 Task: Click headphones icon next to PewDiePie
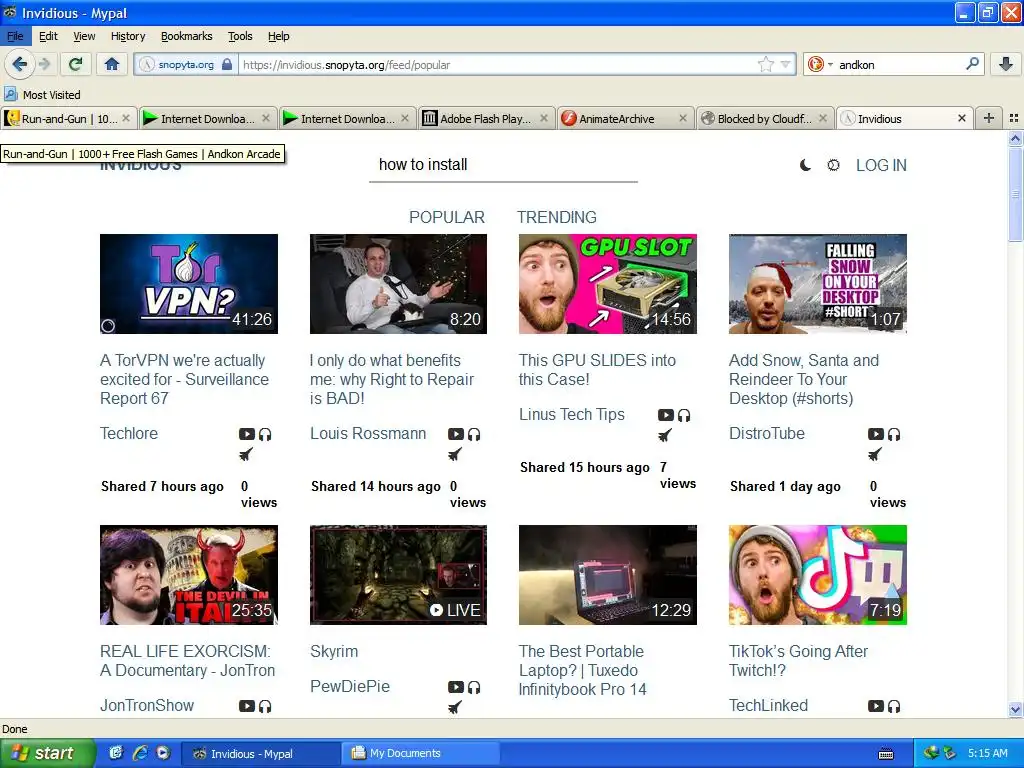pos(474,687)
